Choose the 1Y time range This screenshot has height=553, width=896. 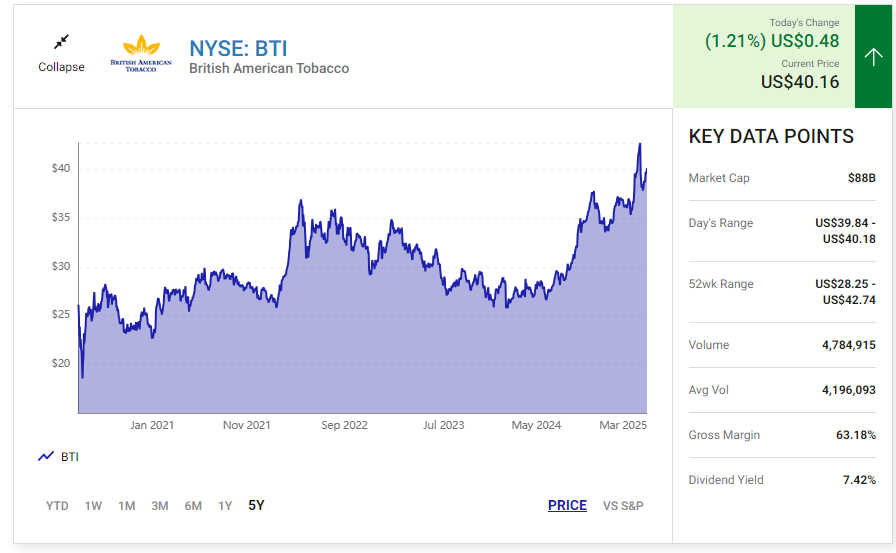click(x=225, y=506)
